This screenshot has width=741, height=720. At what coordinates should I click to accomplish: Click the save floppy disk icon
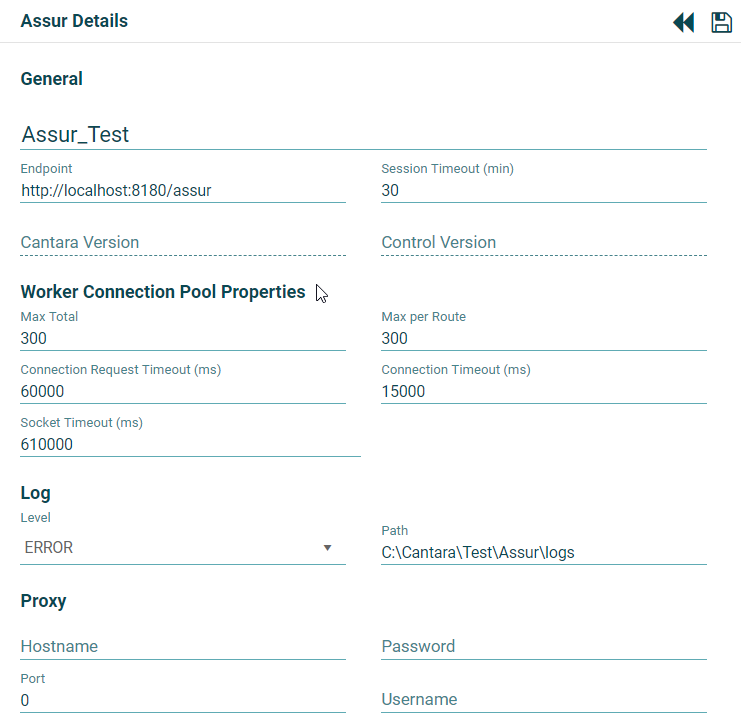[721, 22]
